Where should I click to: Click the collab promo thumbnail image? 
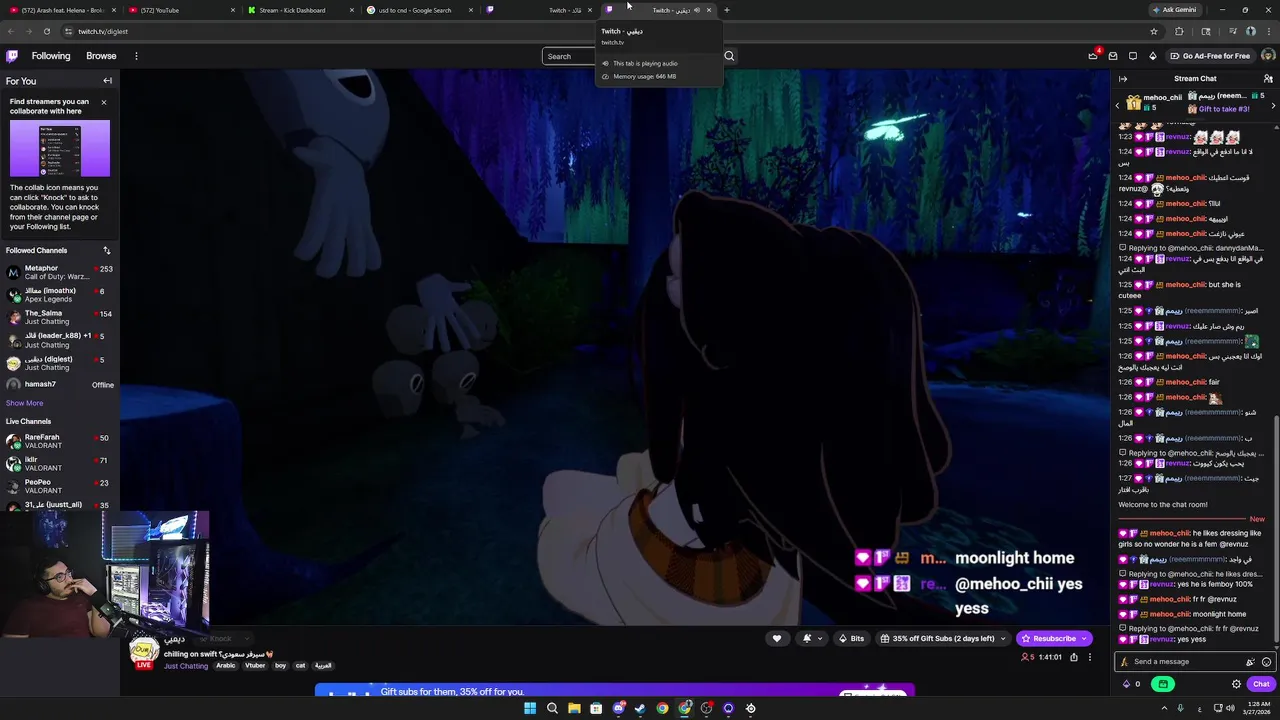tap(60, 148)
